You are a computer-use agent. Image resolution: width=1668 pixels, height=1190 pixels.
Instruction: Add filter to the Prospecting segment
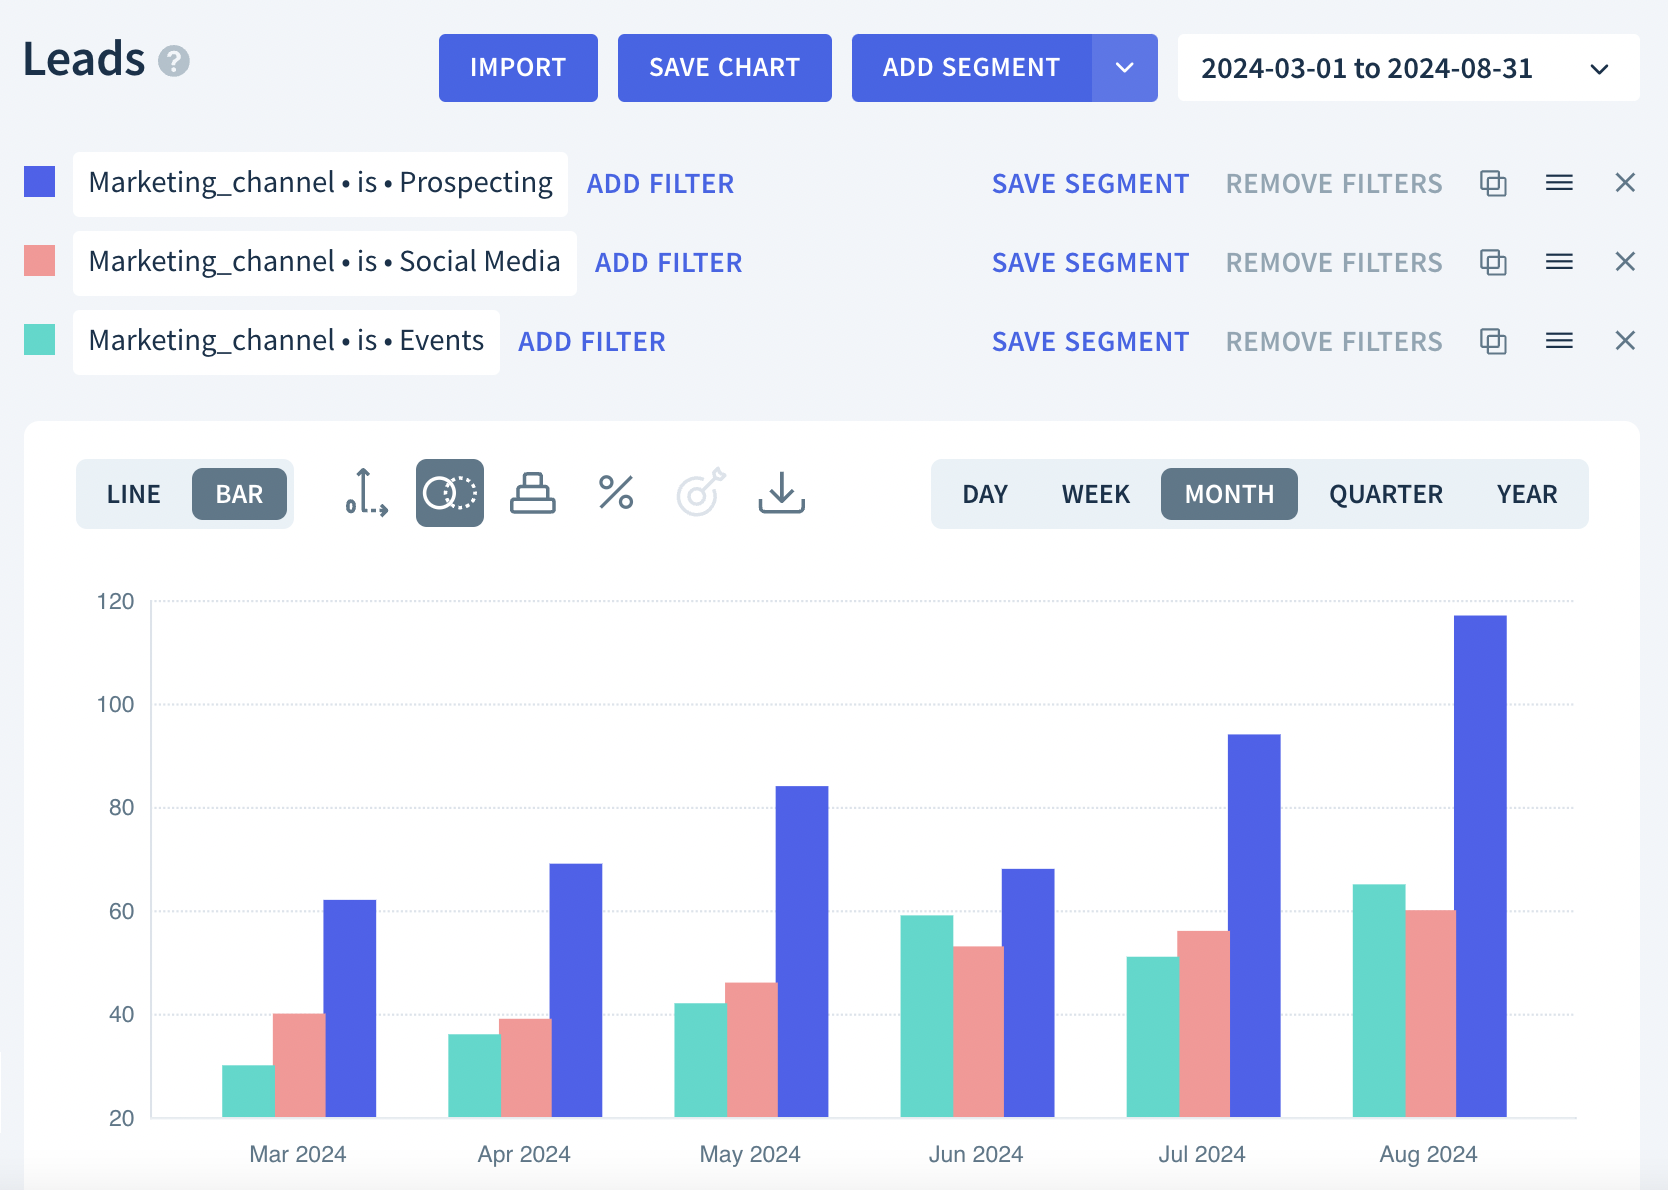tap(660, 184)
